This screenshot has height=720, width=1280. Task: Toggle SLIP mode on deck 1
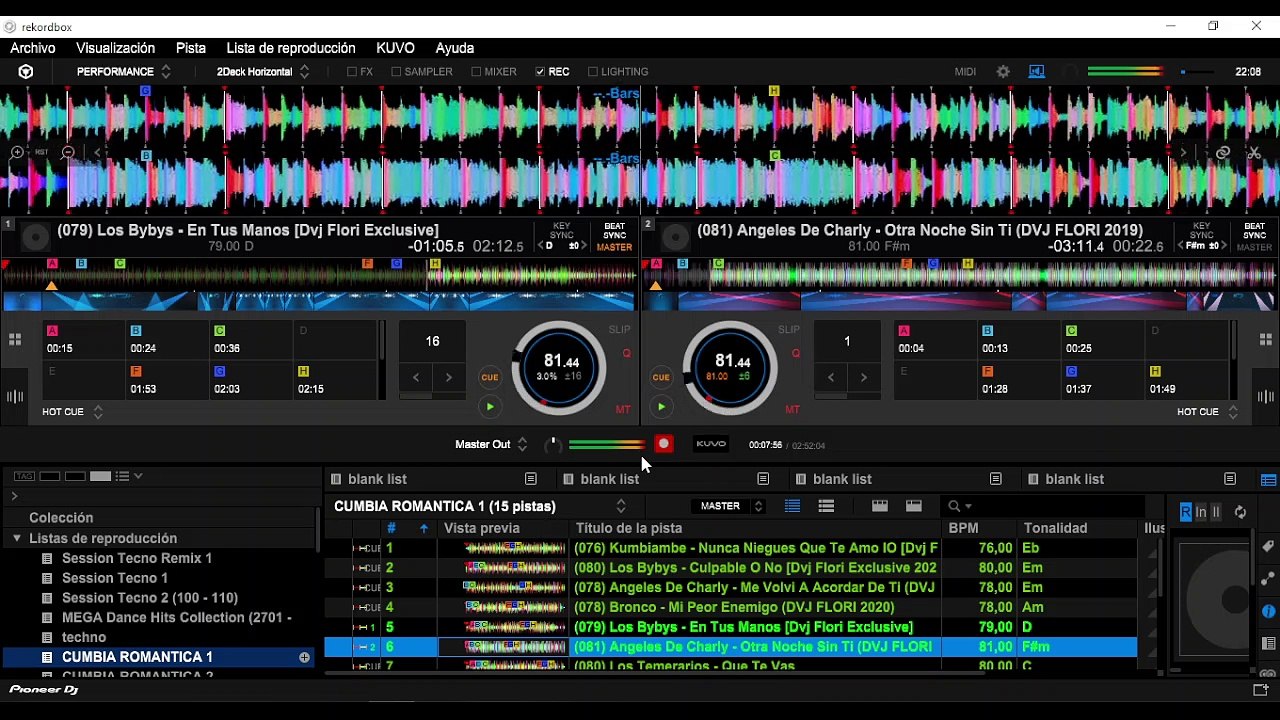point(620,330)
